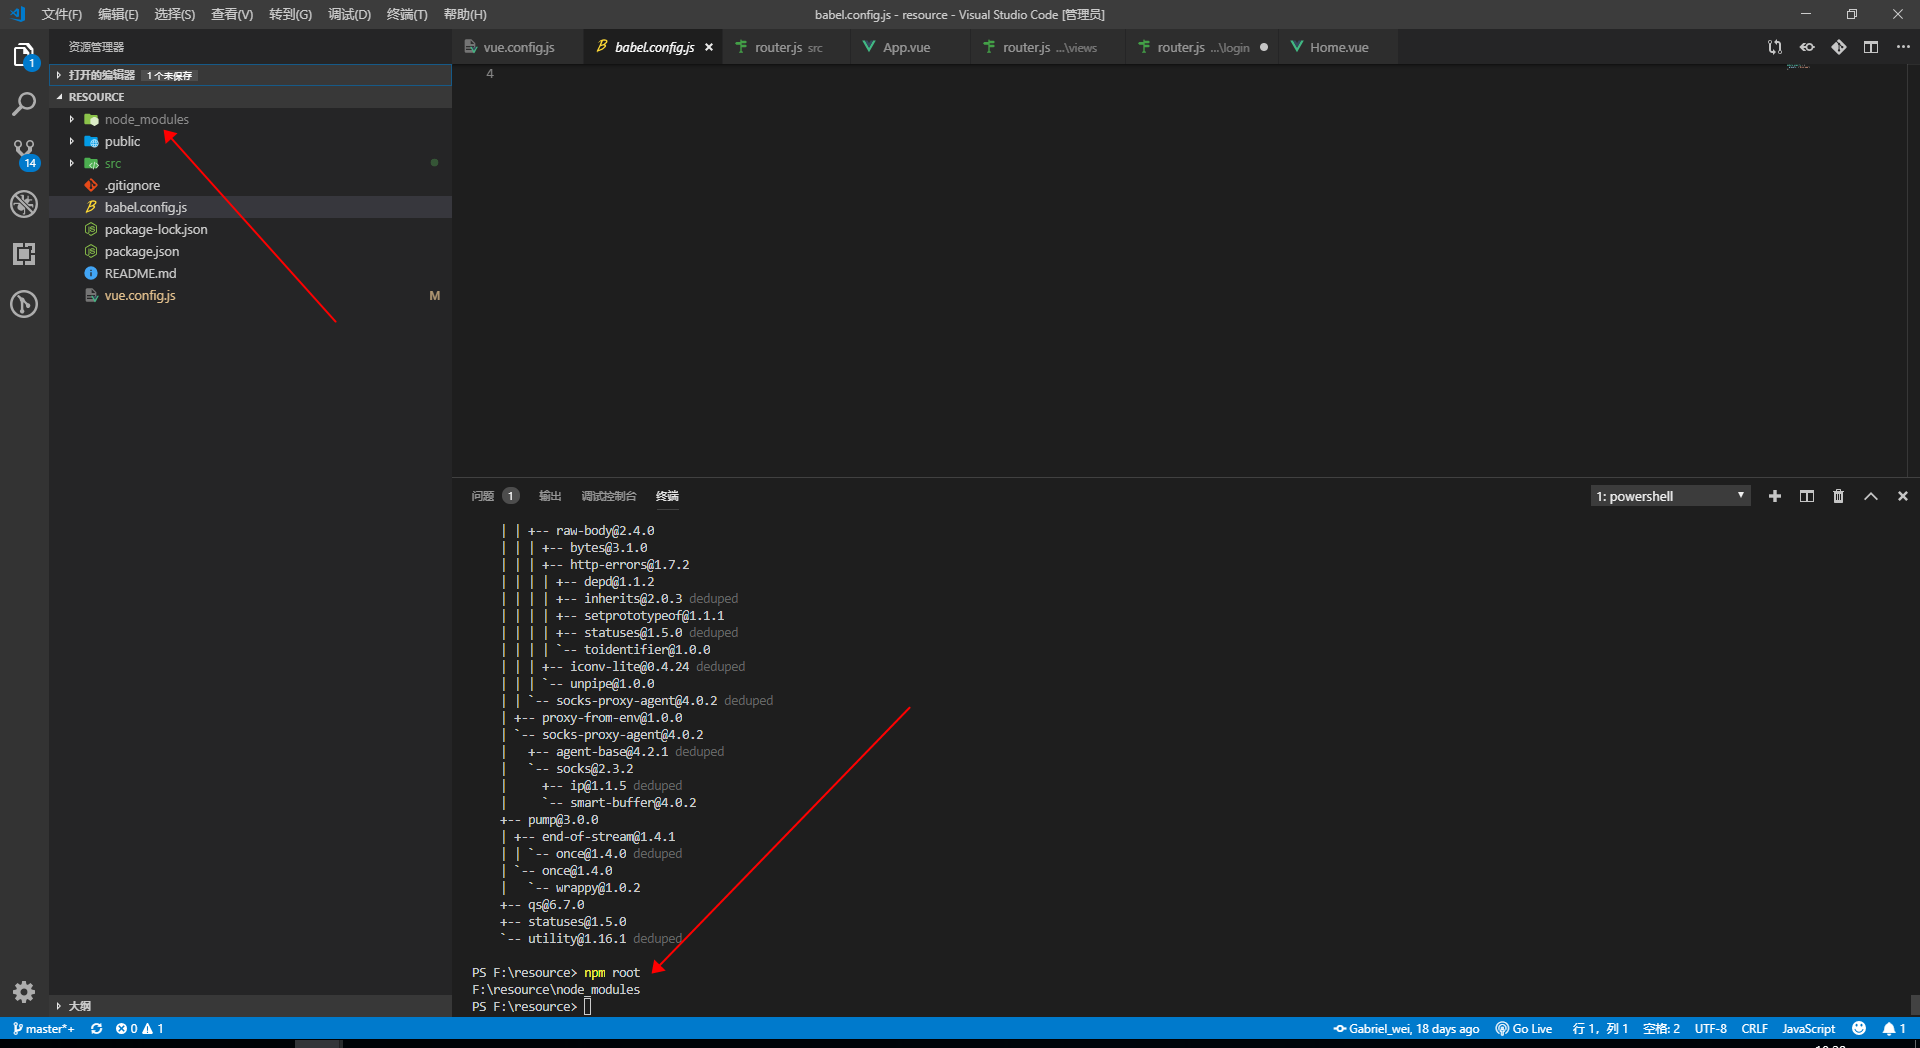The image size is (1920, 1048).
Task: Maximize the terminal panel size
Action: (x=1871, y=496)
